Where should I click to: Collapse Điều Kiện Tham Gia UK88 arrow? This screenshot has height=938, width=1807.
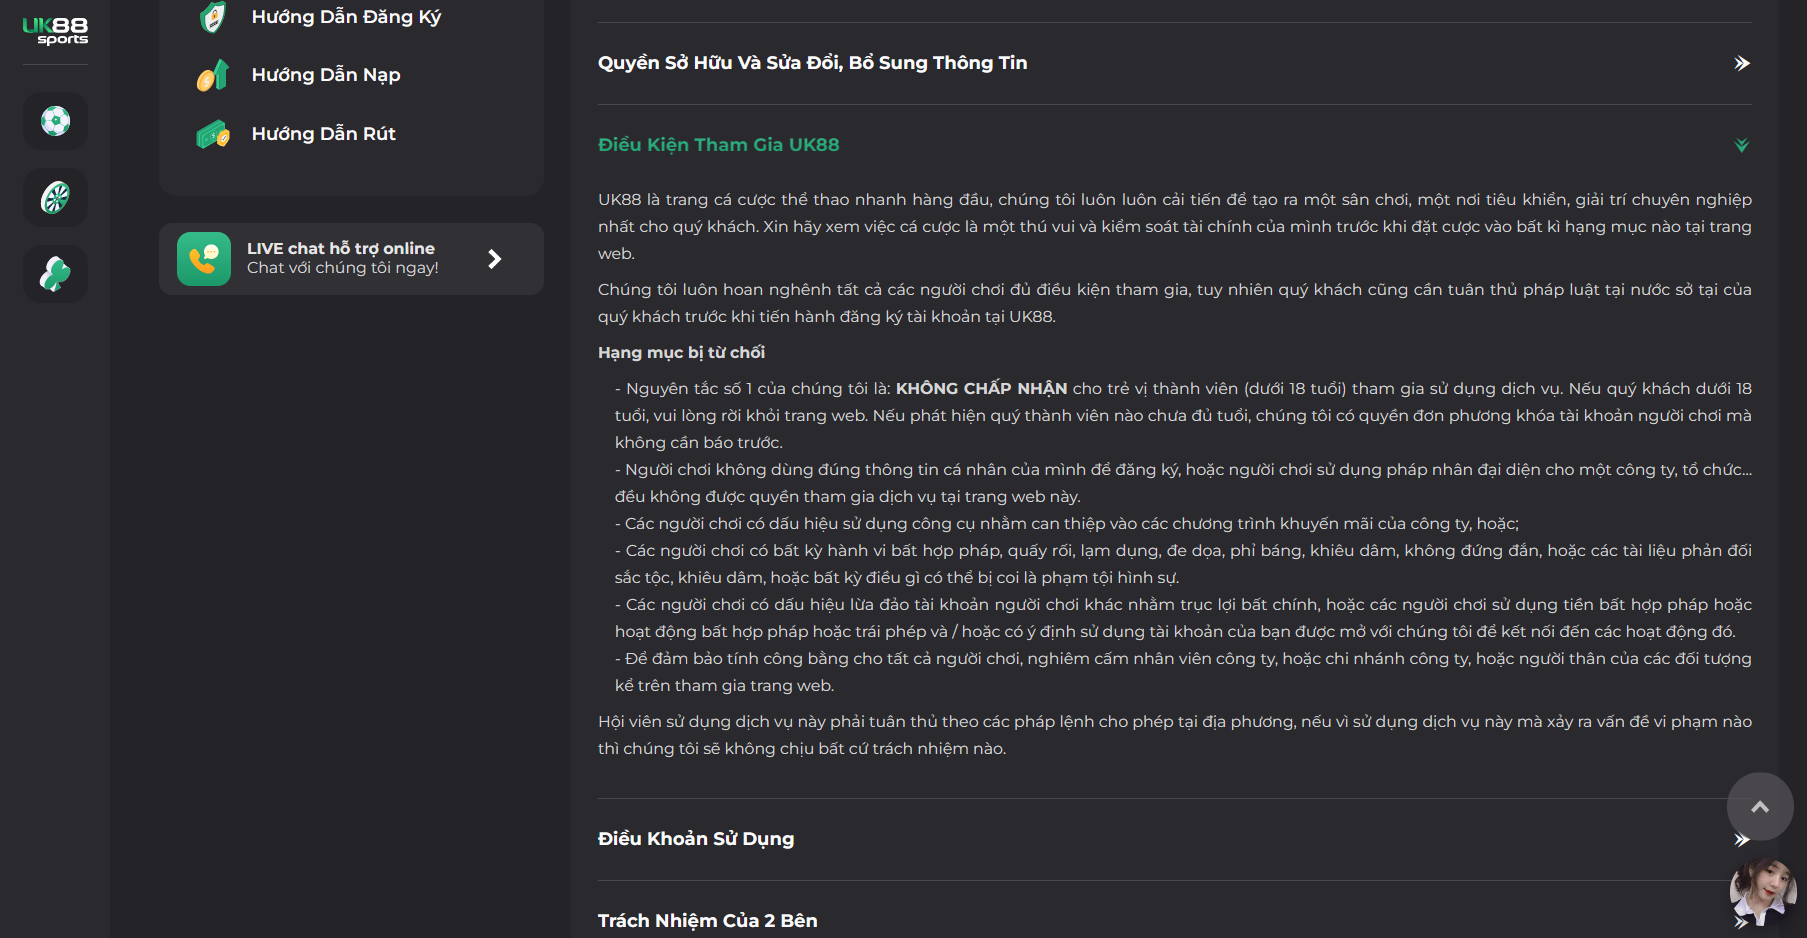pos(1741,145)
